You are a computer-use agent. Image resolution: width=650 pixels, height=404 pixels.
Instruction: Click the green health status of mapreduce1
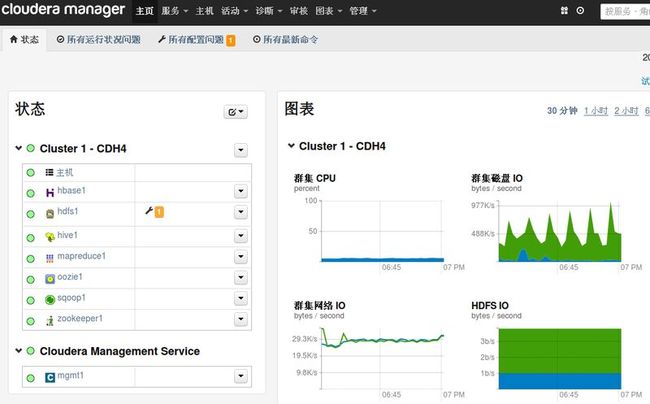pos(31,259)
